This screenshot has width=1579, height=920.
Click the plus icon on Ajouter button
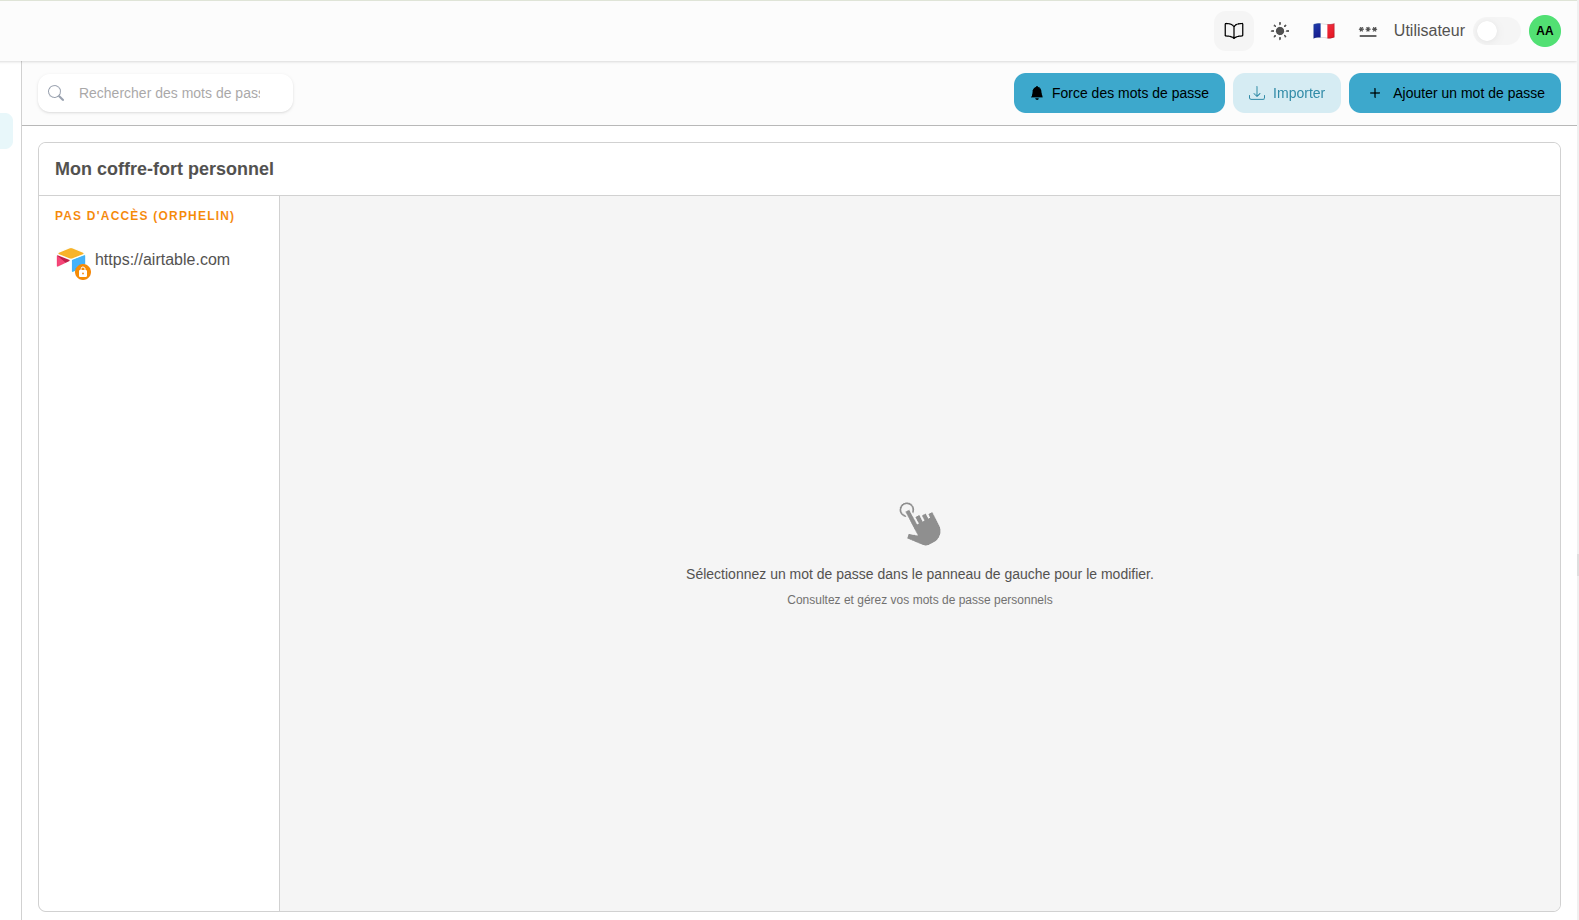click(1374, 93)
